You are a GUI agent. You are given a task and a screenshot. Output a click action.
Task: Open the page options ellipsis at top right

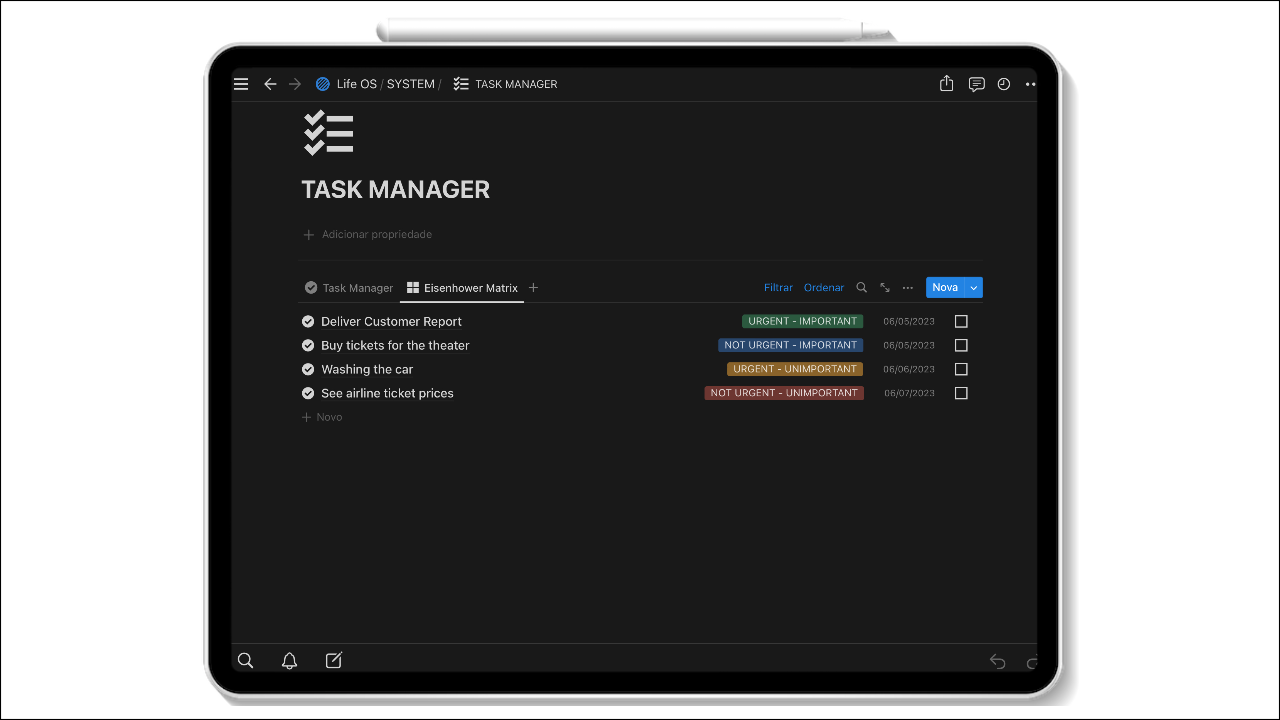pos(1030,84)
